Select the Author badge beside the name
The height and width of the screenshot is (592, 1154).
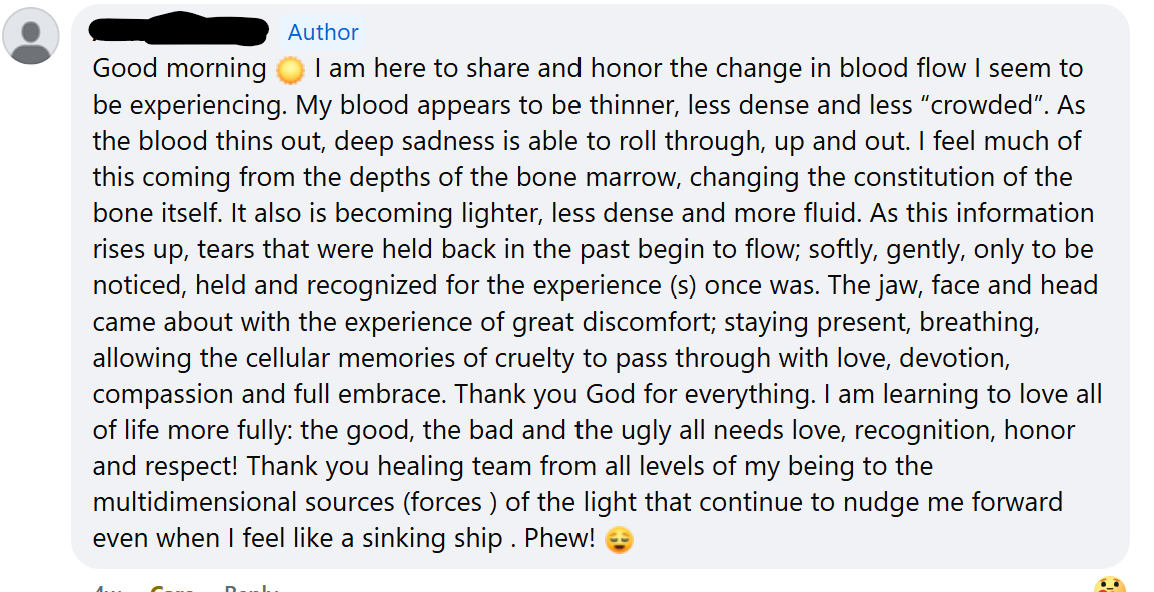click(x=323, y=32)
